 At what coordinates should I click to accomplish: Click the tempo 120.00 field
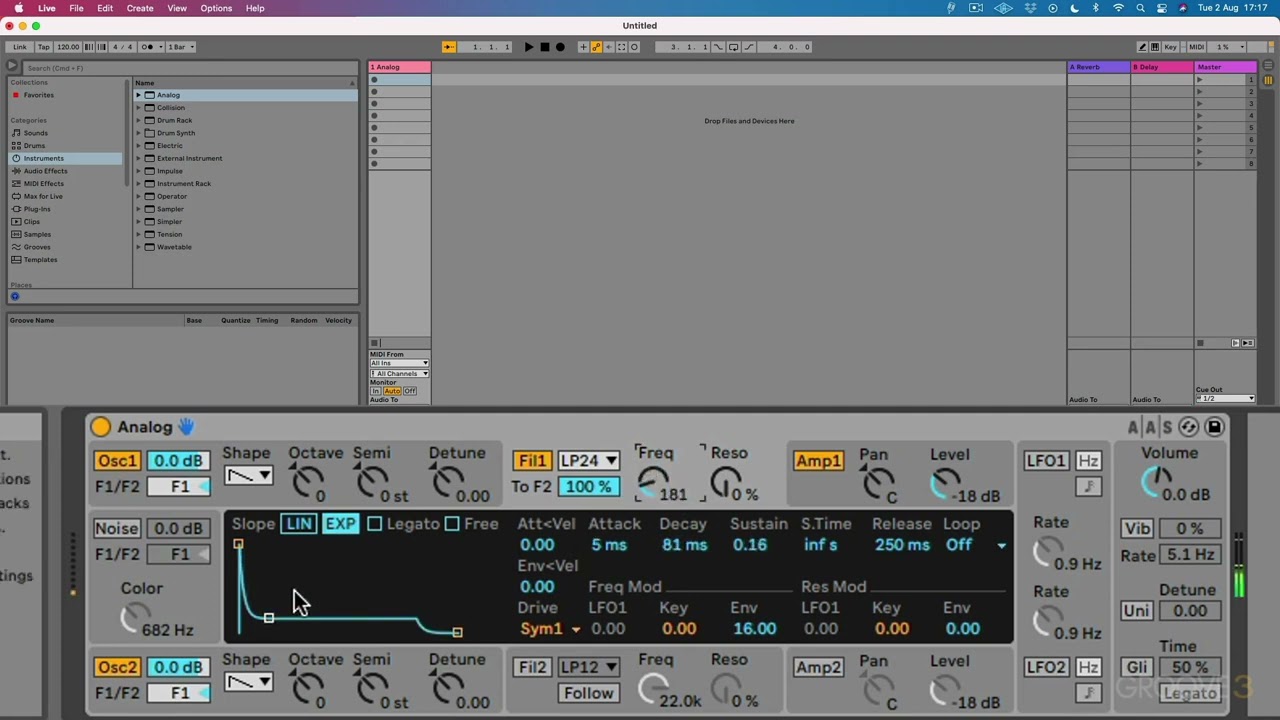tap(68, 47)
